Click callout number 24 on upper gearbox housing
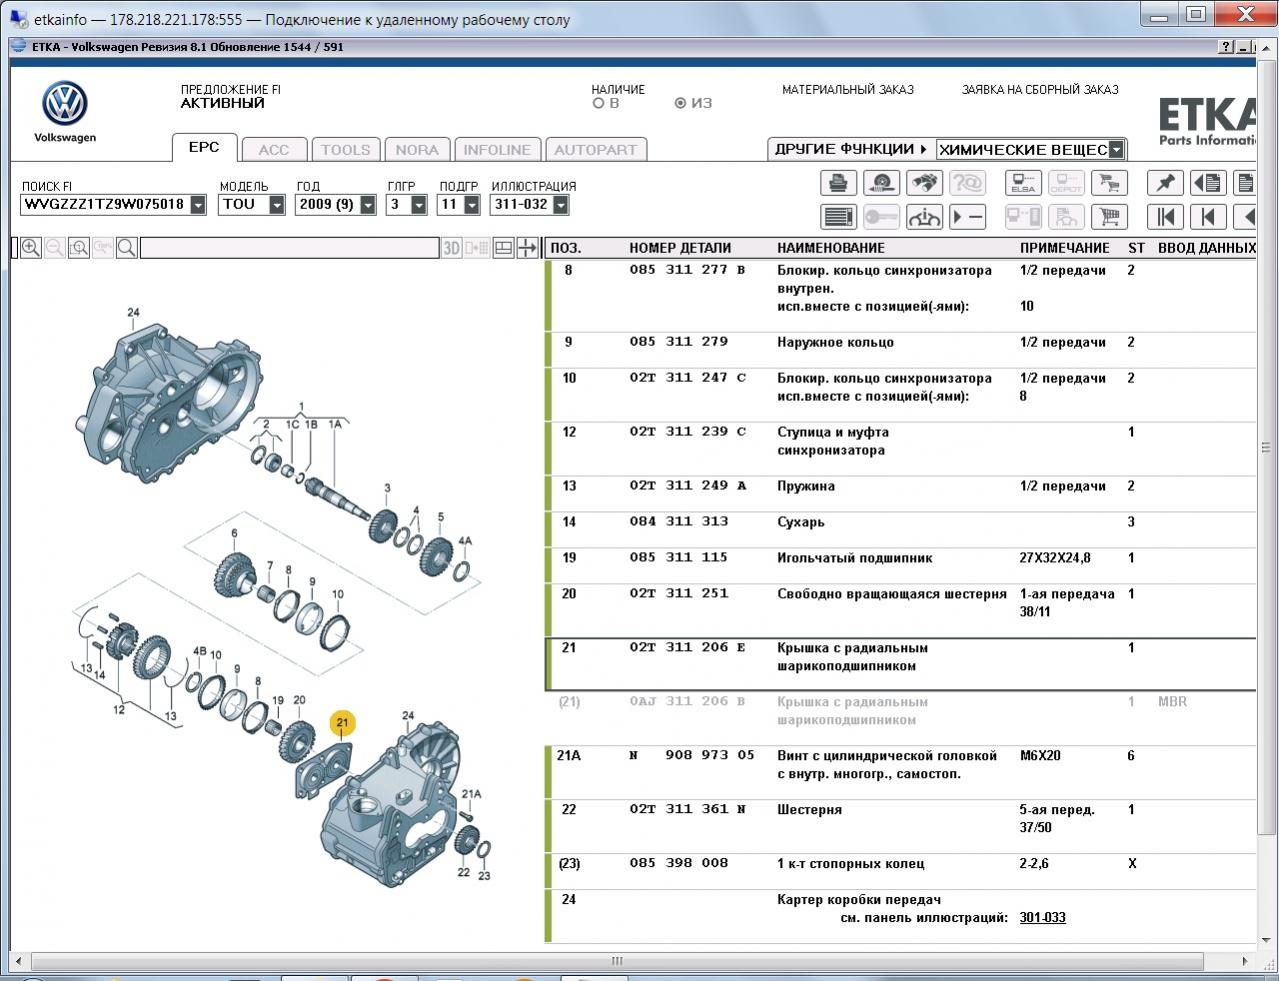1279x981 pixels. 133,313
